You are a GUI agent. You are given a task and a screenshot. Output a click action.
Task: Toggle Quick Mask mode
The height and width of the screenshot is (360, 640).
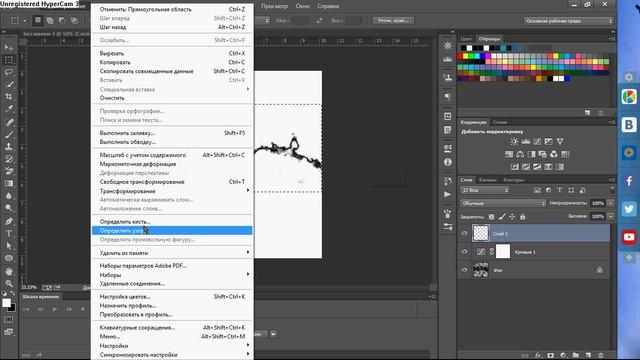9,320
